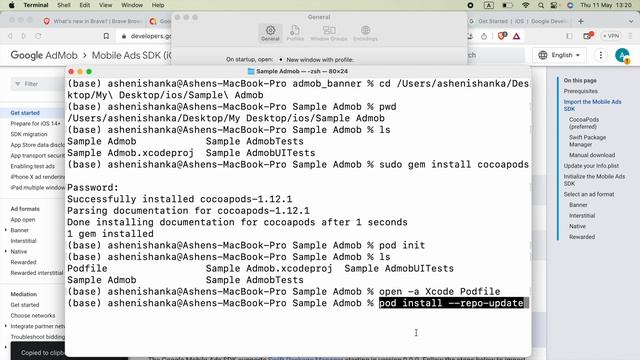
Task: Open Encodings tab in Terminal settings
Action: point(365,33)
